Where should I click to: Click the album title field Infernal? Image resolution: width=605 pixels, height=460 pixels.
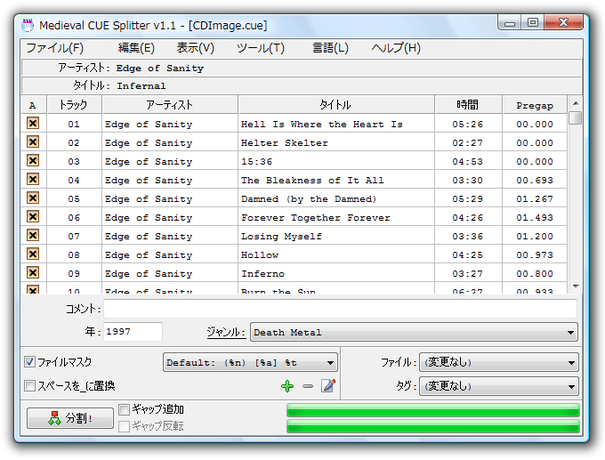coord(302,86)
